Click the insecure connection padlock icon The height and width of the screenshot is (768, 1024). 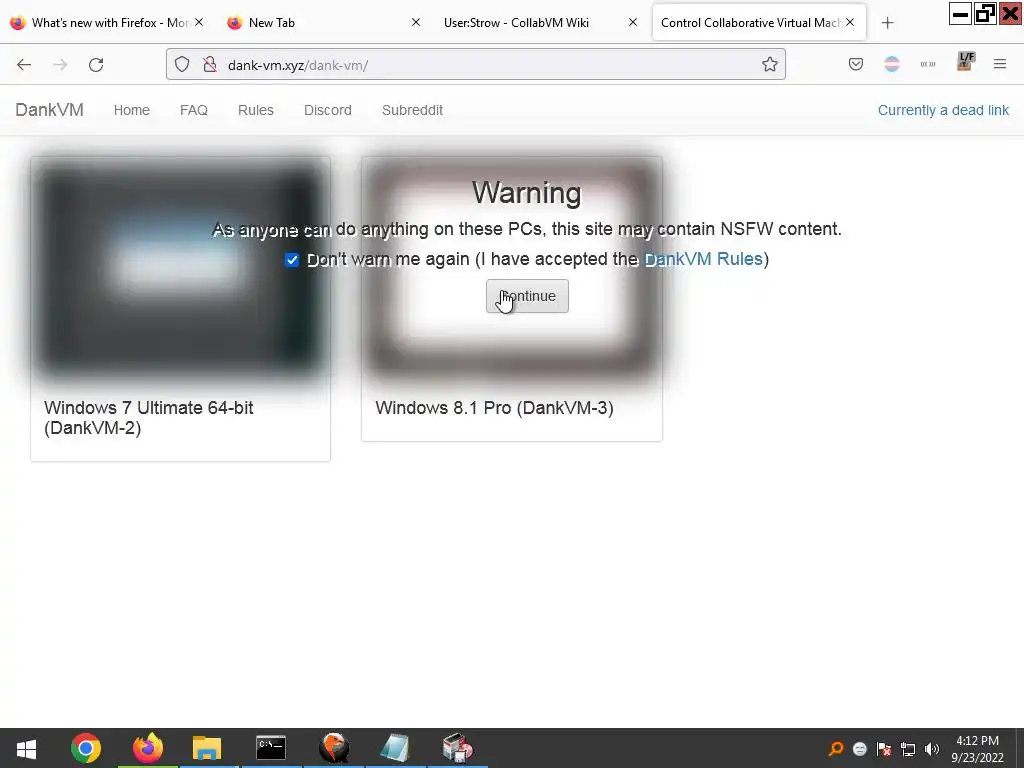(210, 65)
